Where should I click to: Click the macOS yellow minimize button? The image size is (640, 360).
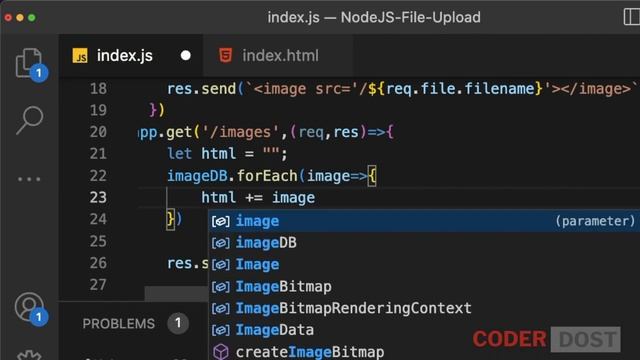(x=20, y=18)
